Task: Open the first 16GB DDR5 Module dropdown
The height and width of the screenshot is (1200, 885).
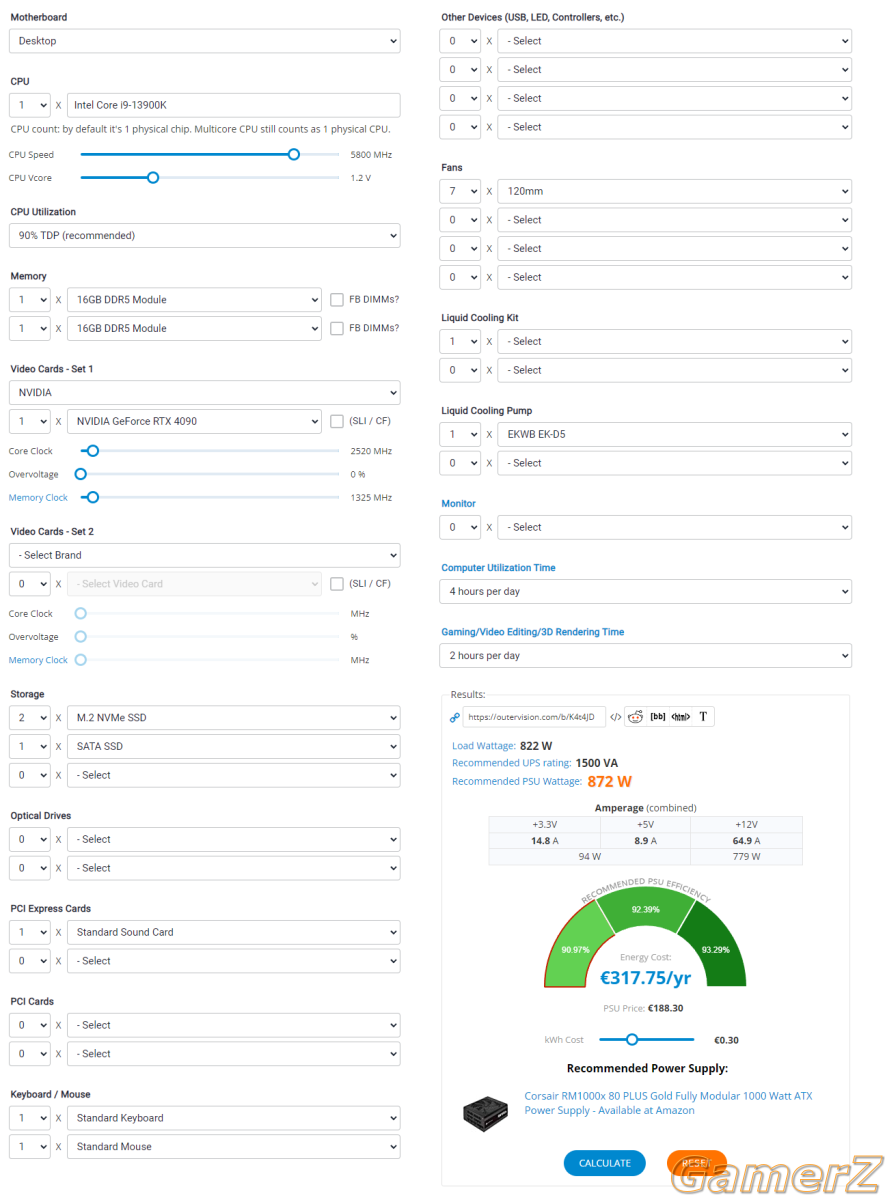Action: pos(194,299)
